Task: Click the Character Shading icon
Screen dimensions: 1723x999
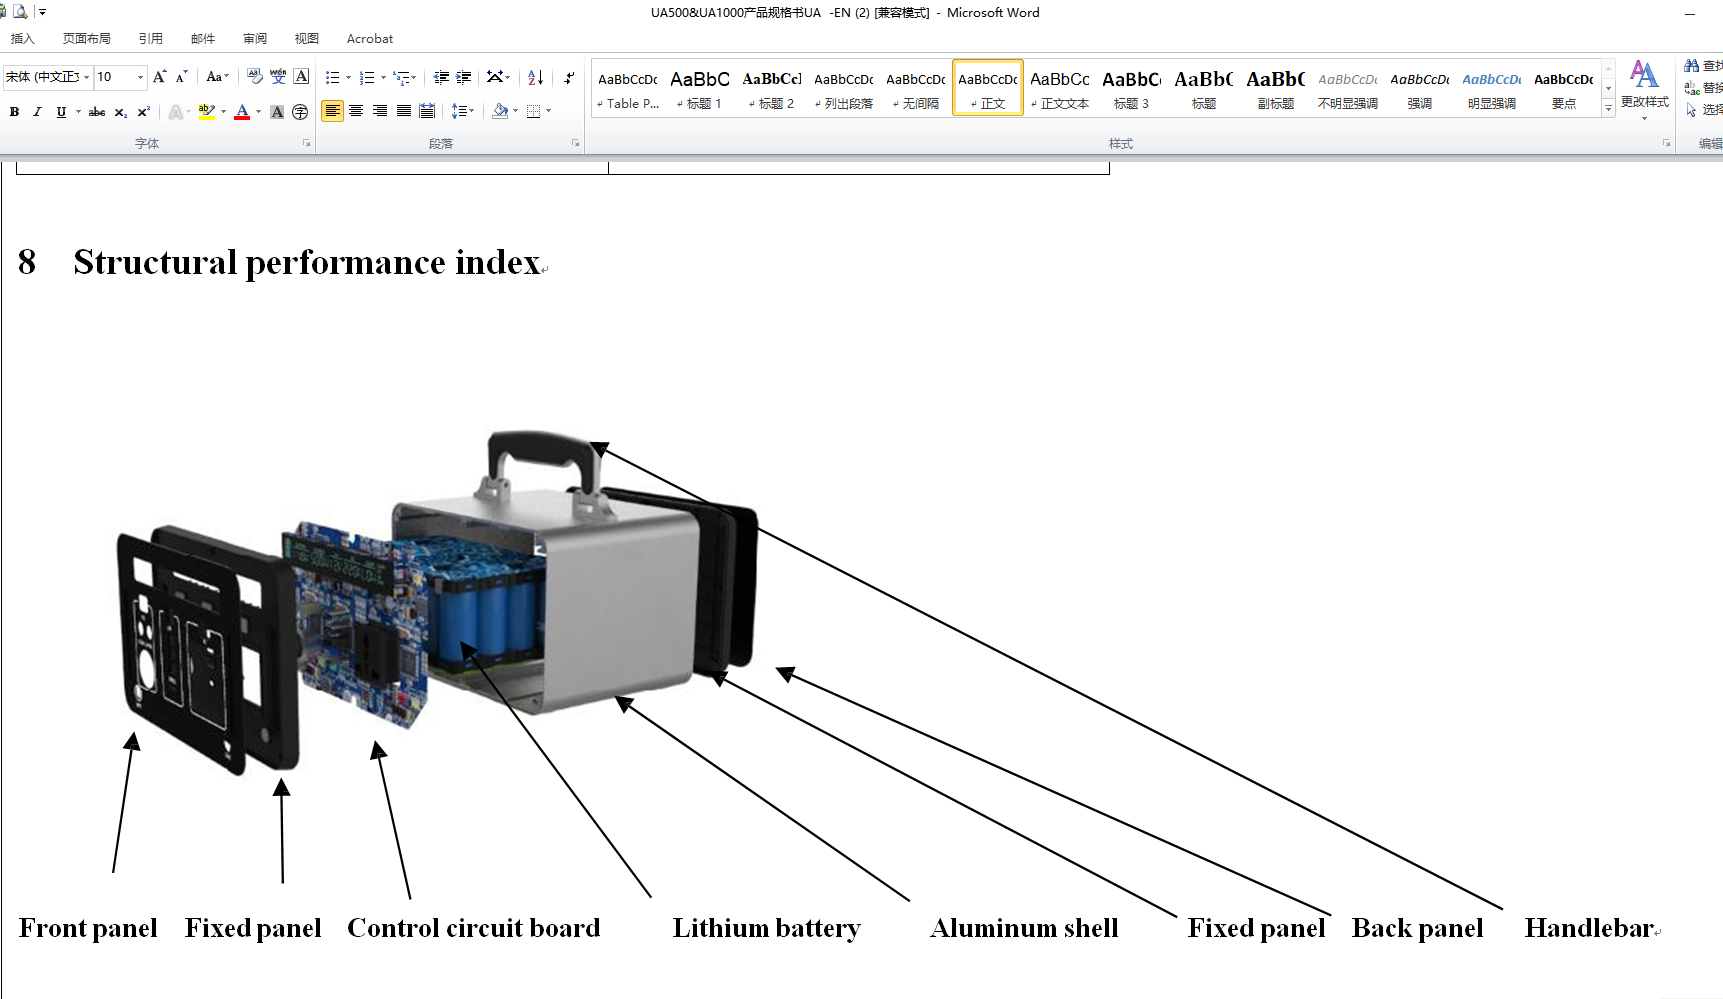Action: [x=277, y=112]
